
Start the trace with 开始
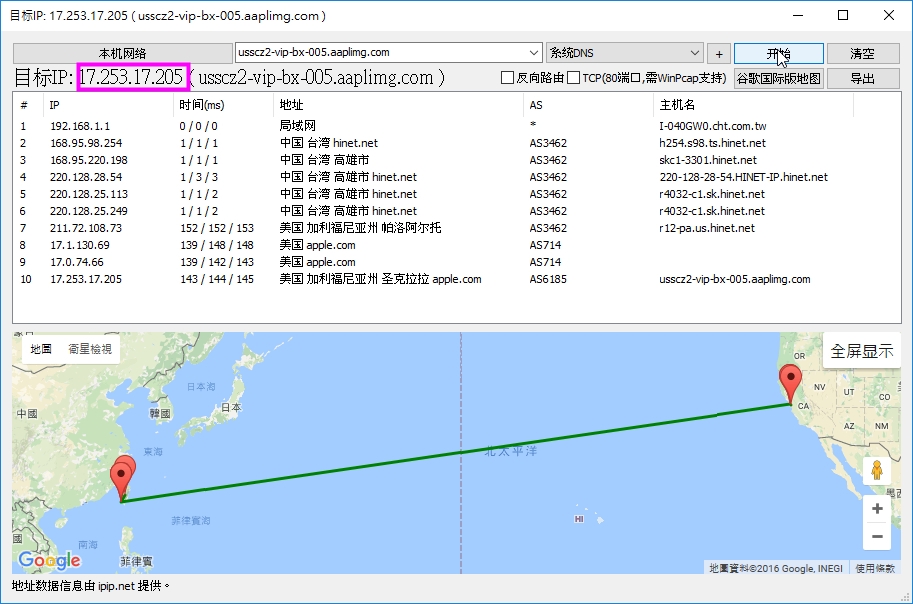pos(778,54)
